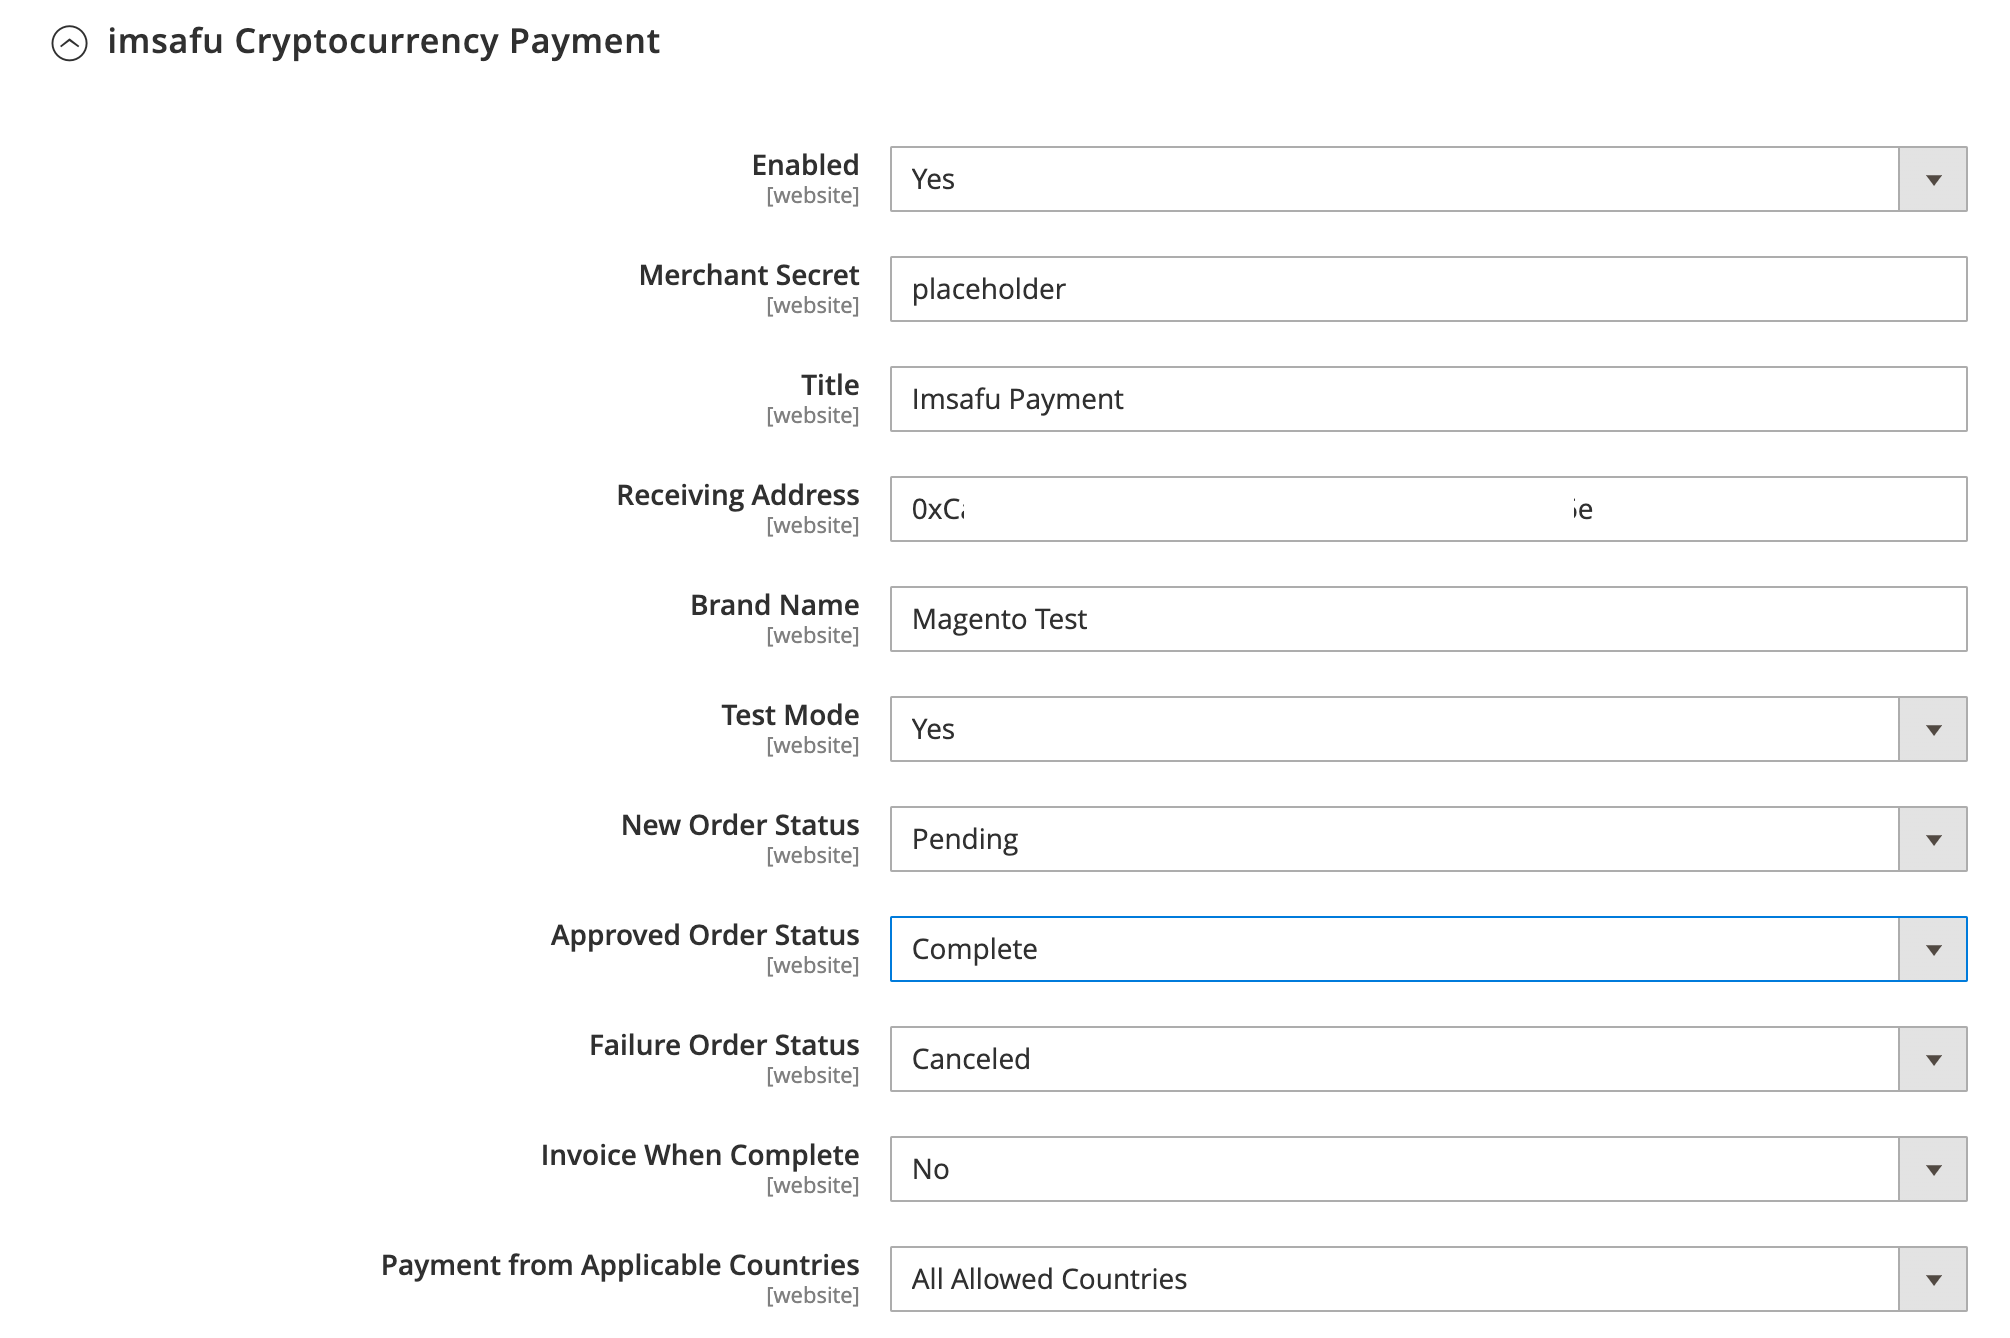Click the Enabled field showing Yes

click(x=1300, y=180)
